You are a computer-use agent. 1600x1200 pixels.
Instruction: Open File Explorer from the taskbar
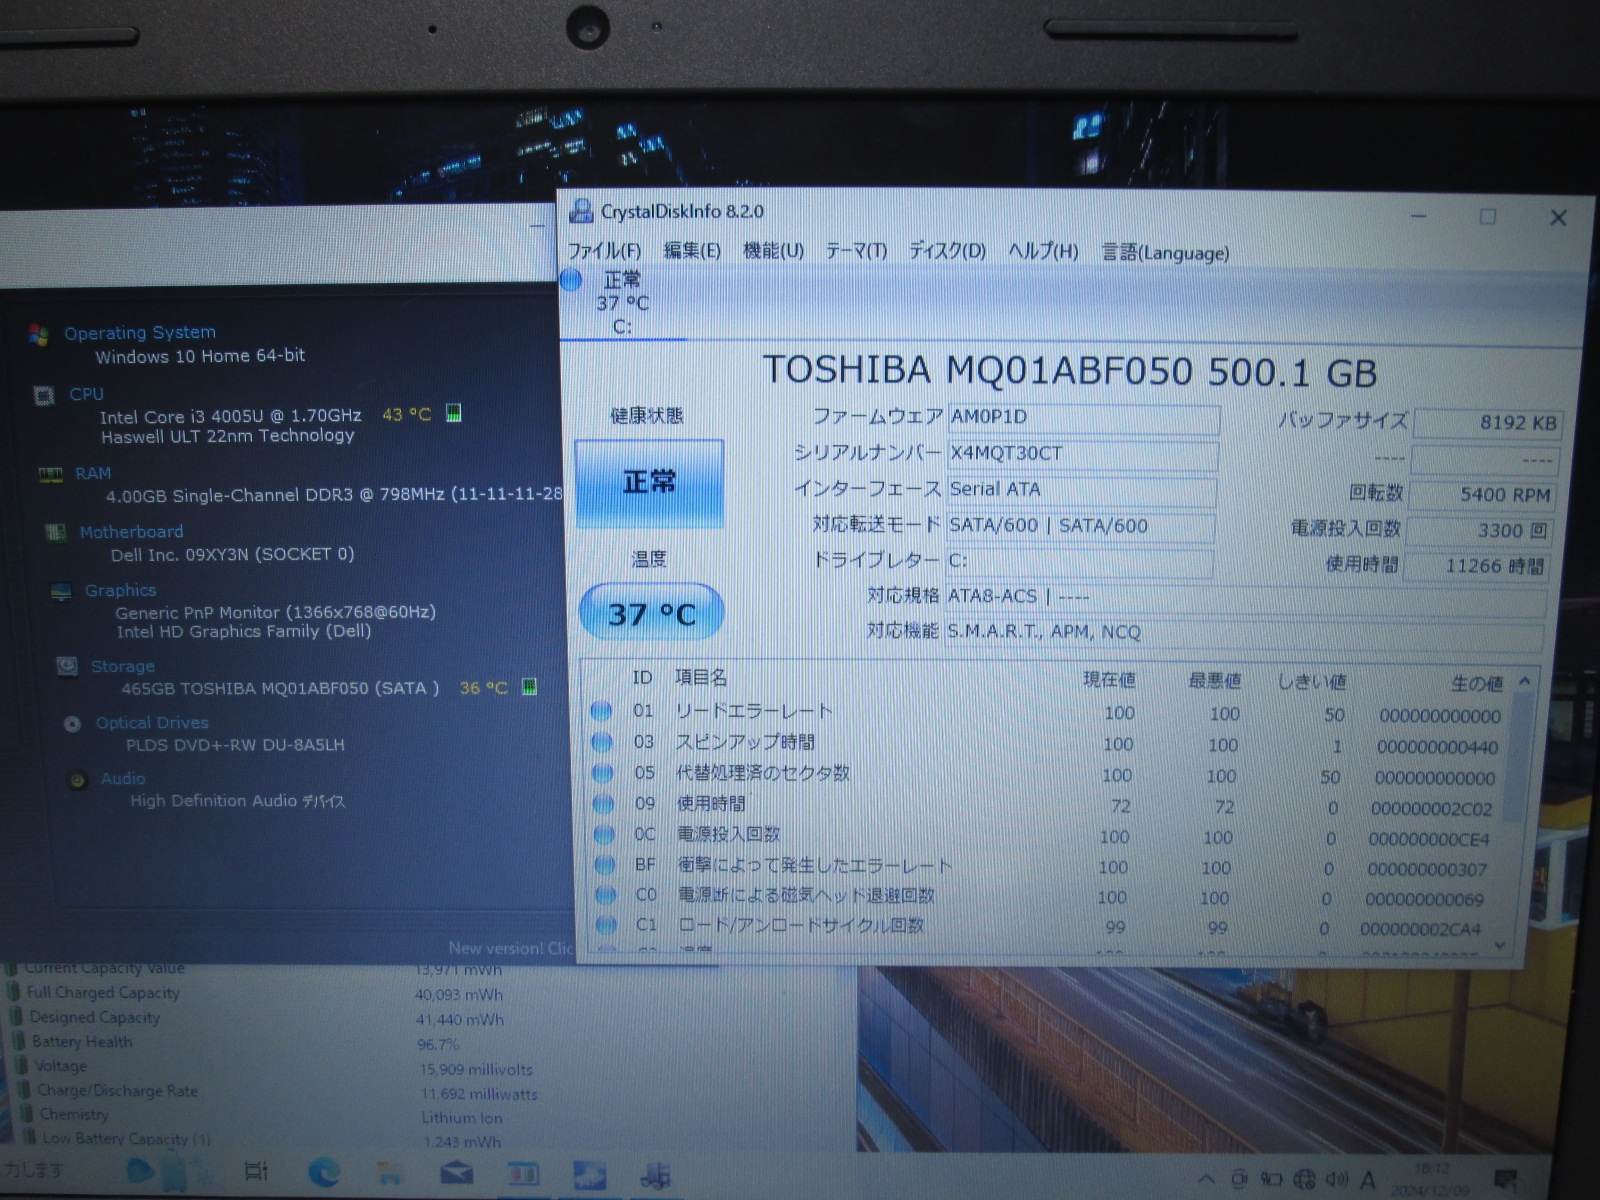pyautogui.click(x=389, y=1173)
